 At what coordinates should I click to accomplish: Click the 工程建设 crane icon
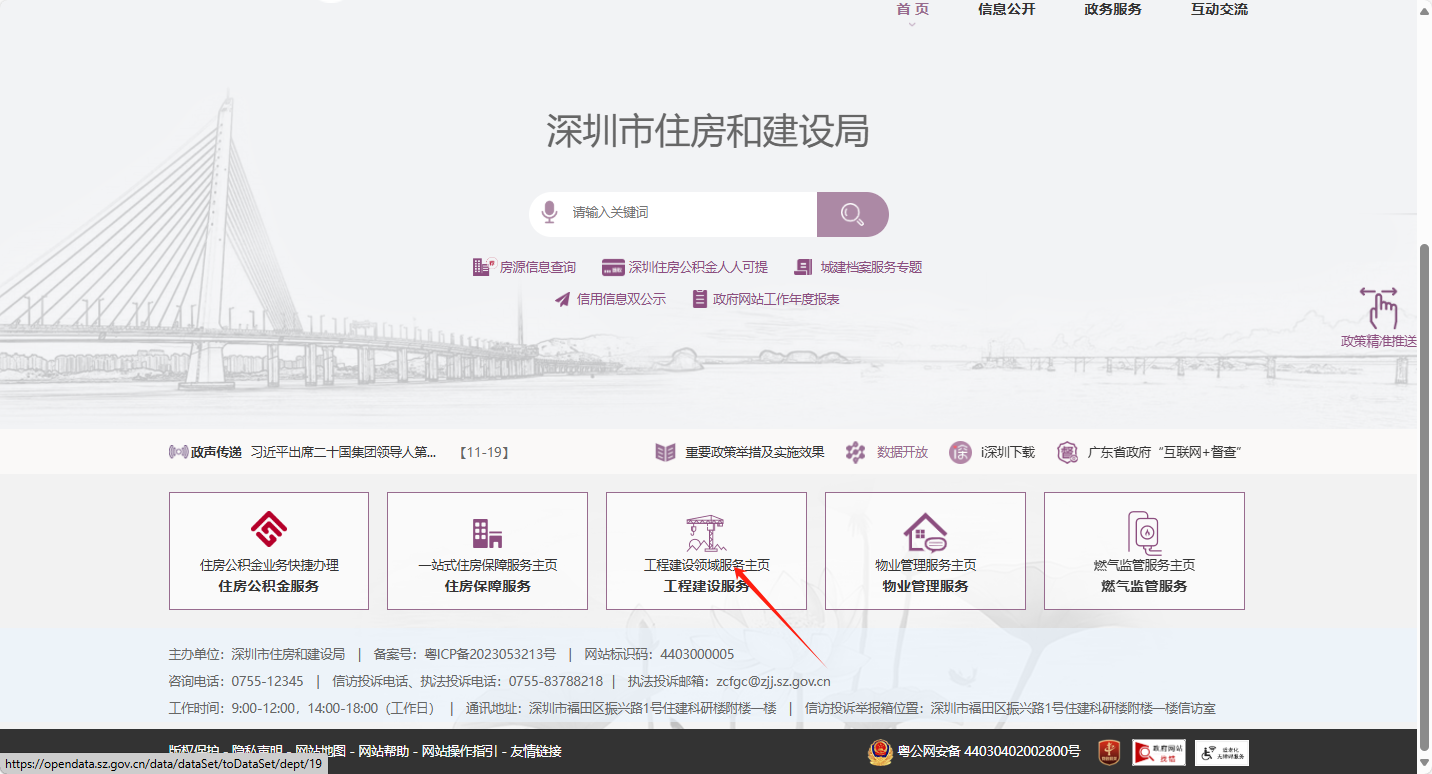(706, 534)
